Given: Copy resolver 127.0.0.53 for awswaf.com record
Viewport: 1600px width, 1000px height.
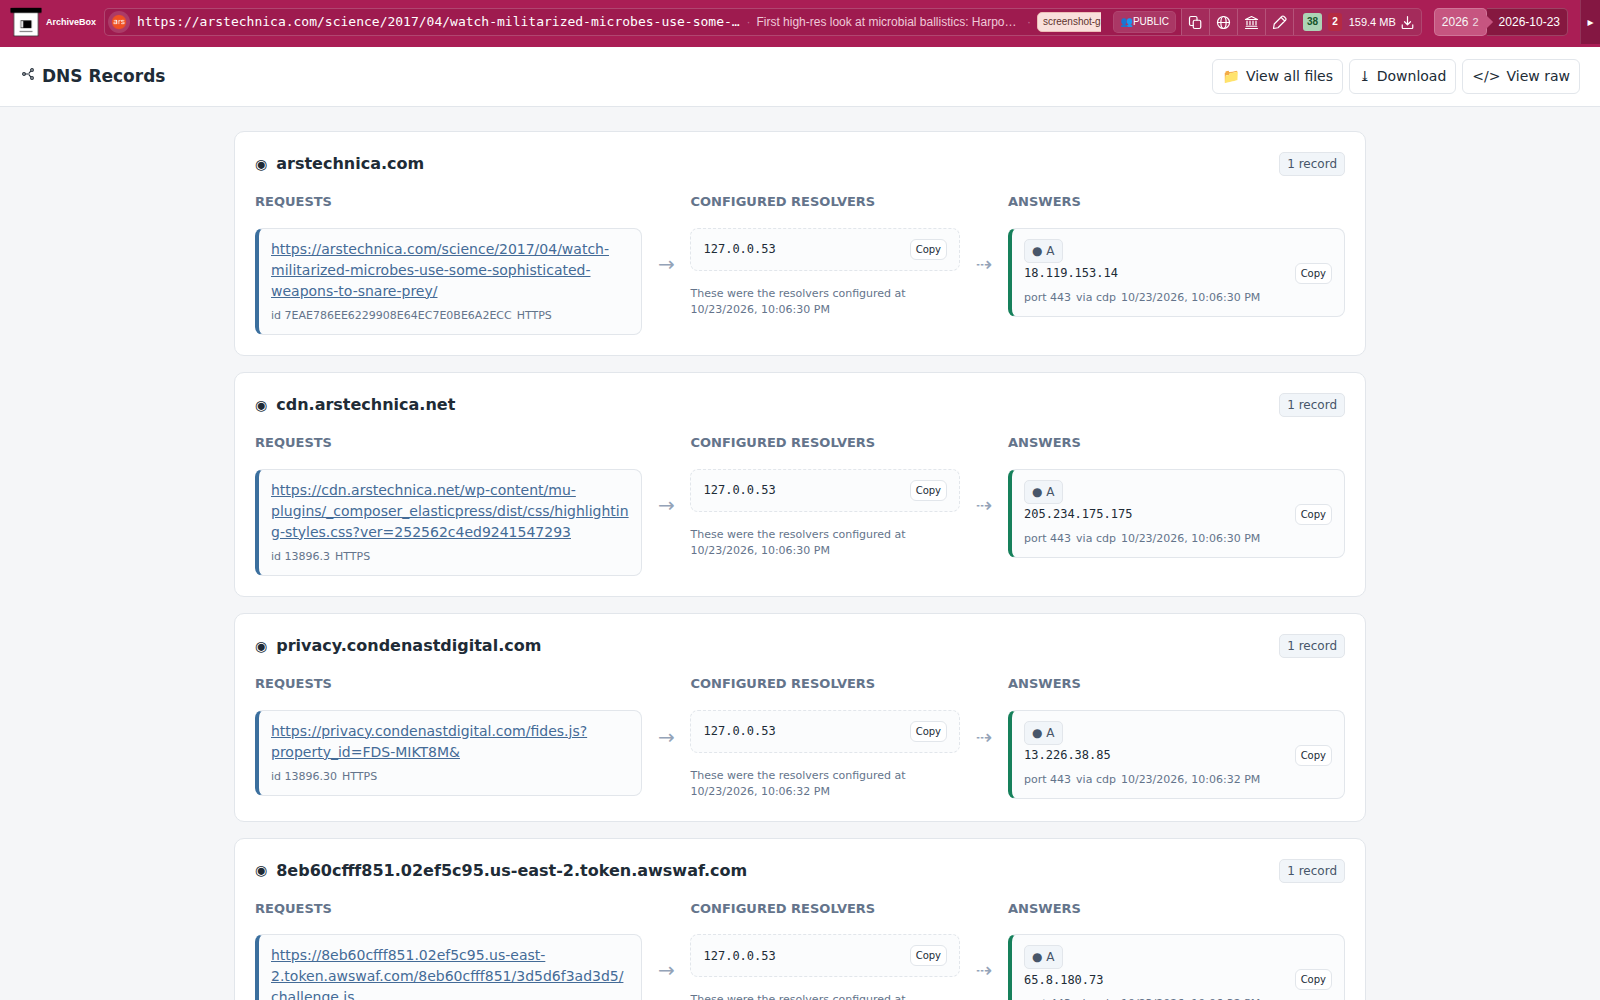Looking at the screenshot, I should [x=928, y=956].
